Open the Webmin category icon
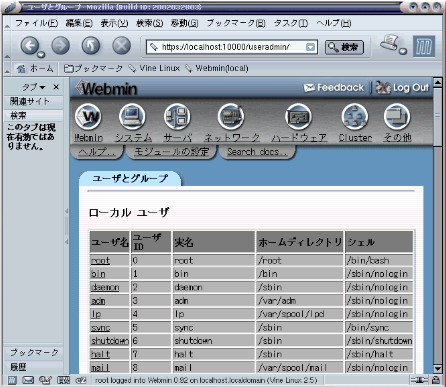This screenshot has width=446, height=387. [88, 117]
